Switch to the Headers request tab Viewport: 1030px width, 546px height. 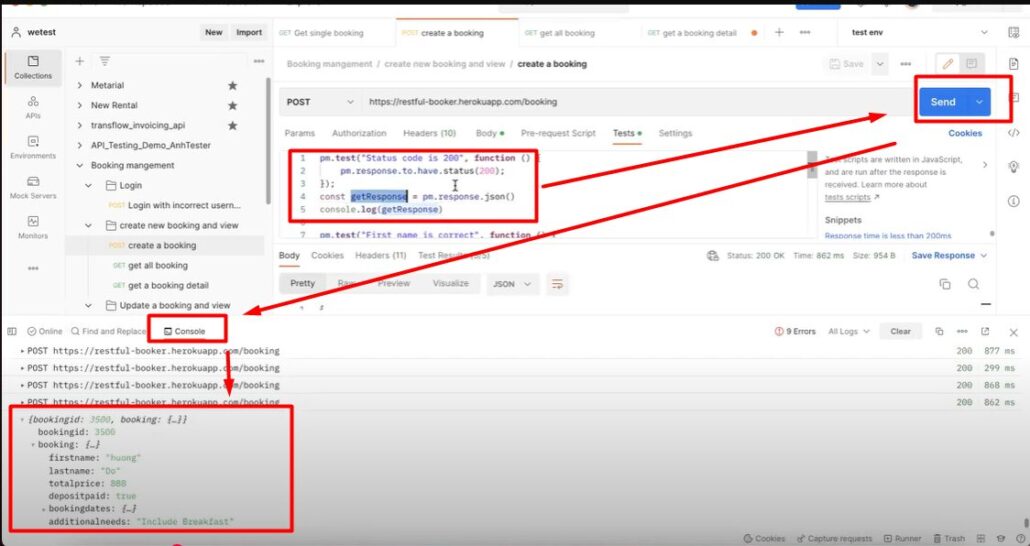click(429, 133)
